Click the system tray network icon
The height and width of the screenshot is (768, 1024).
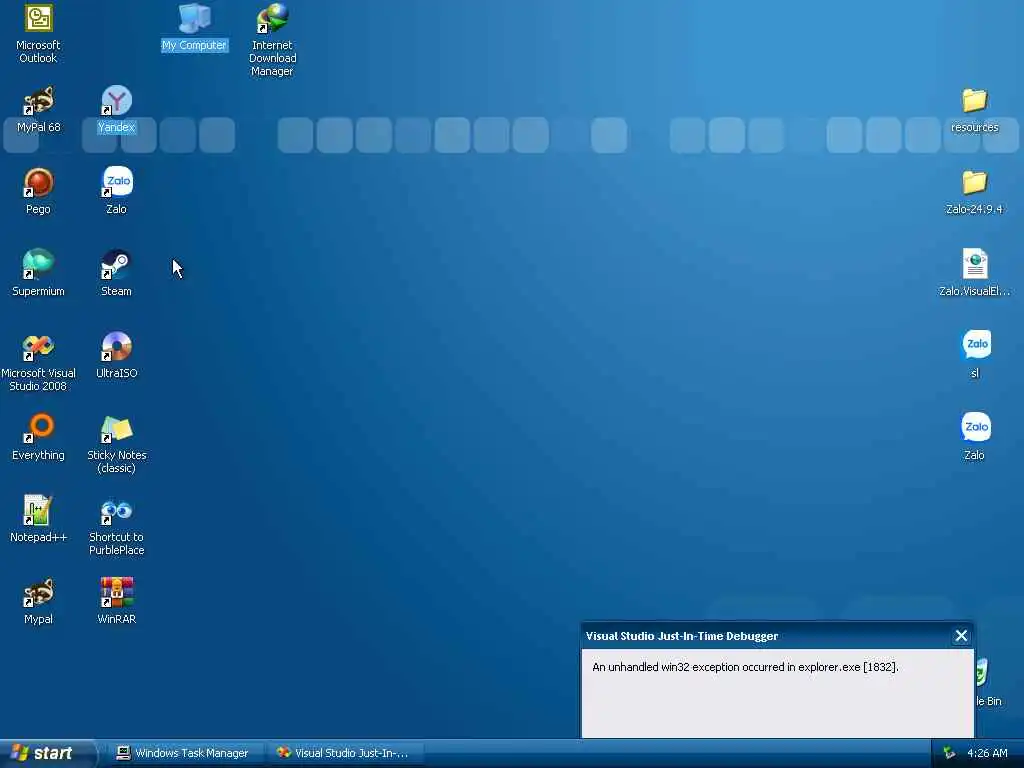coord(949,754)
